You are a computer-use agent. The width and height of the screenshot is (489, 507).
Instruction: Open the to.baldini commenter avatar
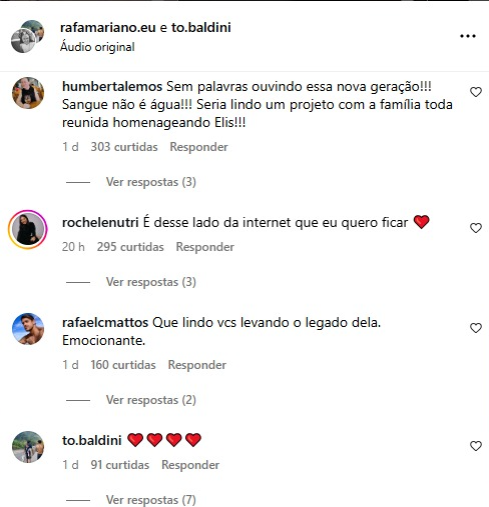(28, 447)
